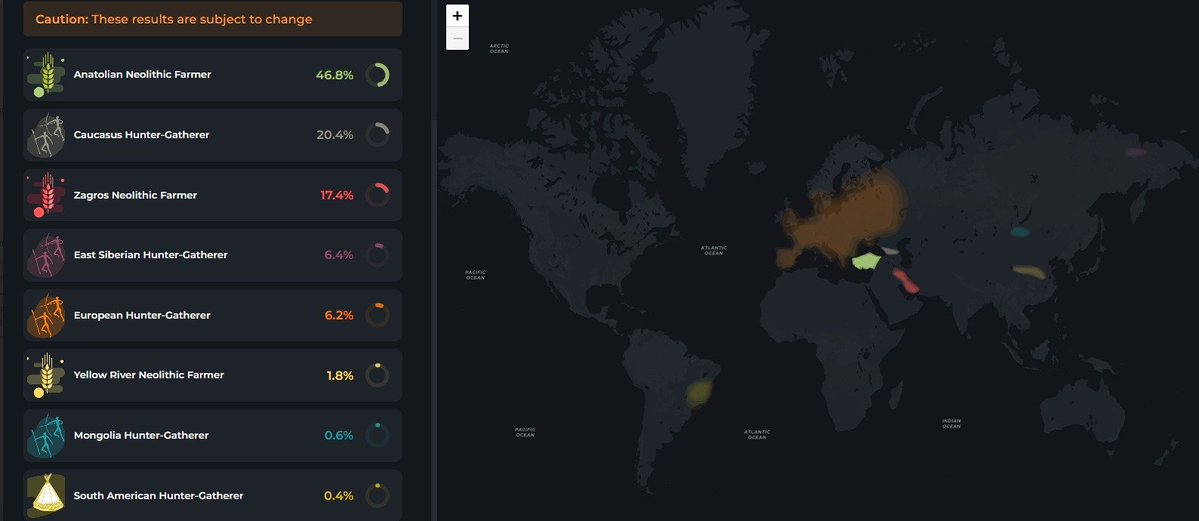Image resolution: width=1199 pixels, height=521 pixels.
Task: Click the 6.4% donut ring indicator
Action: pos(377,255)
